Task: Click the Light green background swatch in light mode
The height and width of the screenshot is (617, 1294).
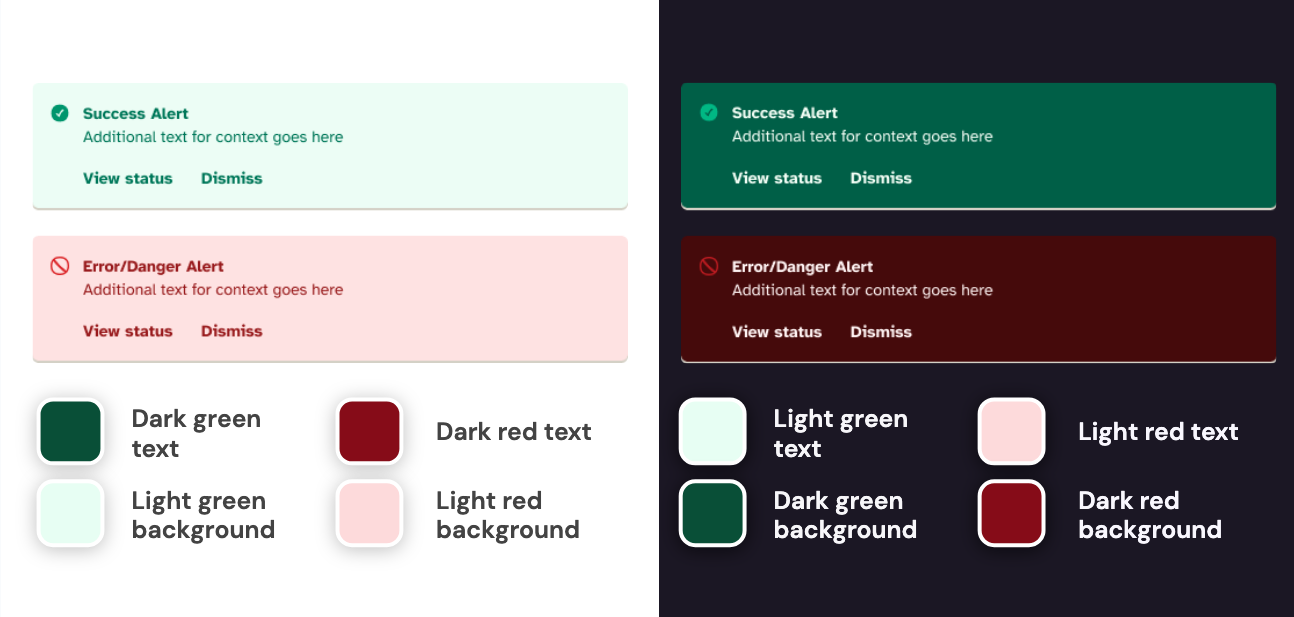Action: pyautogui.click(x=70, y=513)
